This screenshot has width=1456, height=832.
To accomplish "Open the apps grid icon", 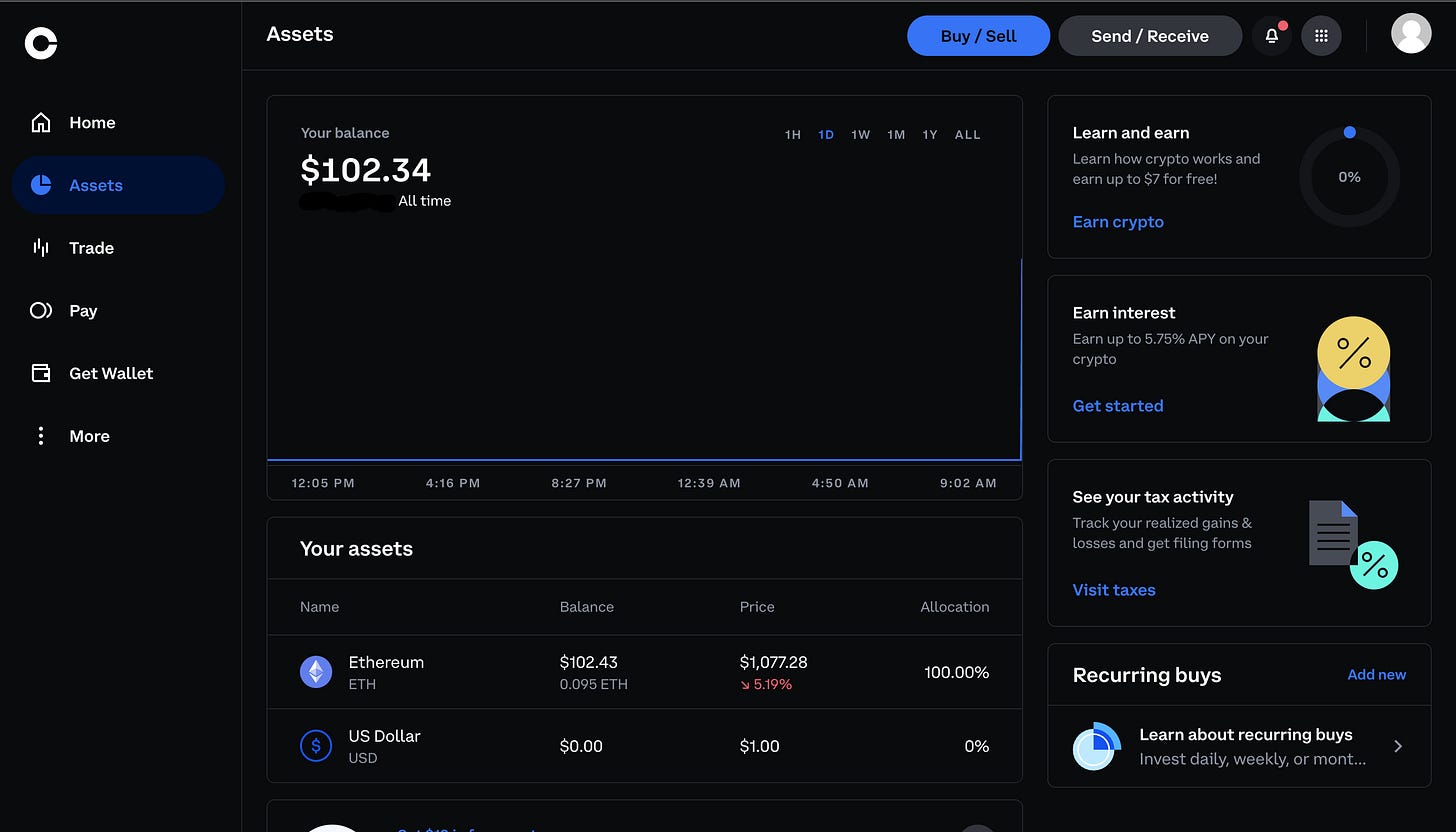I will (x=1321, y=36).
